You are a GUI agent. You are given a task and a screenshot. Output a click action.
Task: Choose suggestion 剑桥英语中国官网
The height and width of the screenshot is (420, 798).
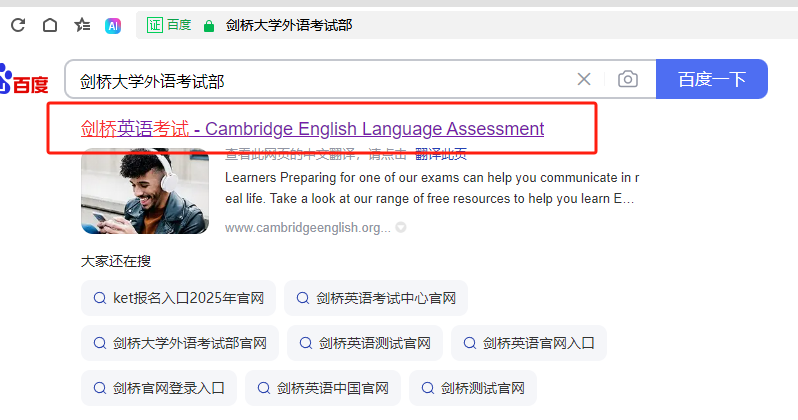click(323, 388)
